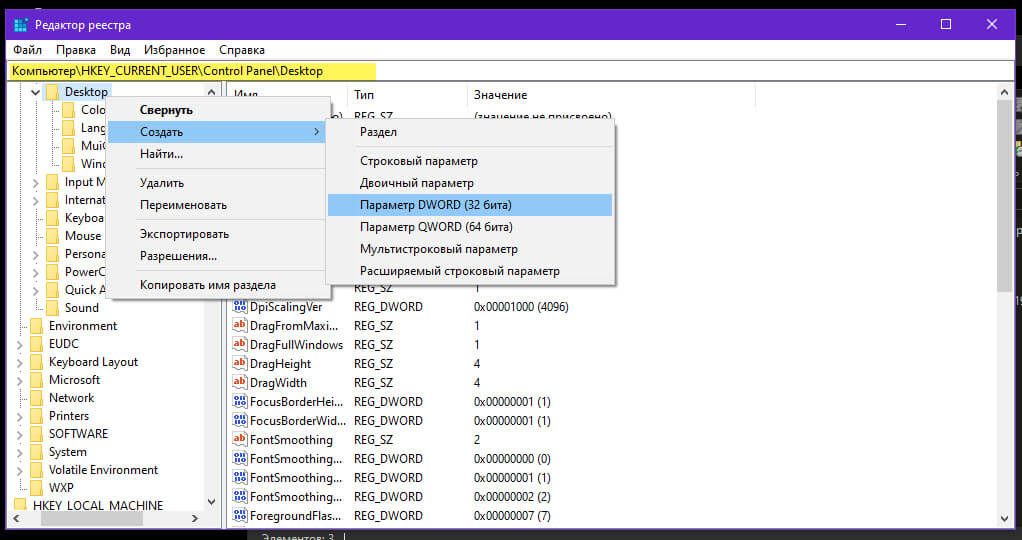The image size is (1022, 540).
Task: Click the HKEY_LOCAL_MACHINE folder icon
Action: (x=20, y=505)
